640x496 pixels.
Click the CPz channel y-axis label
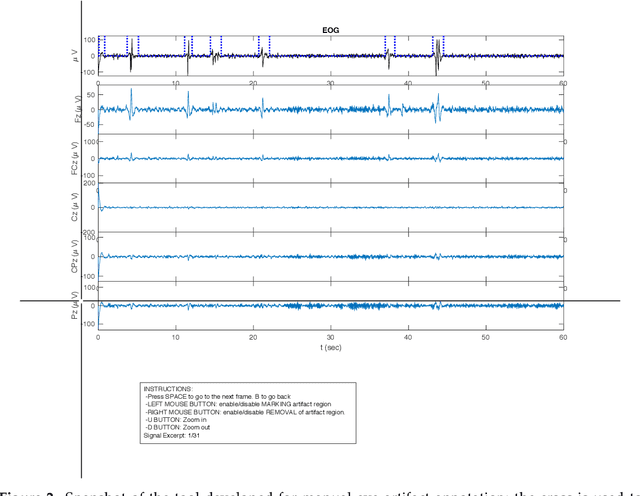[77, 256]
